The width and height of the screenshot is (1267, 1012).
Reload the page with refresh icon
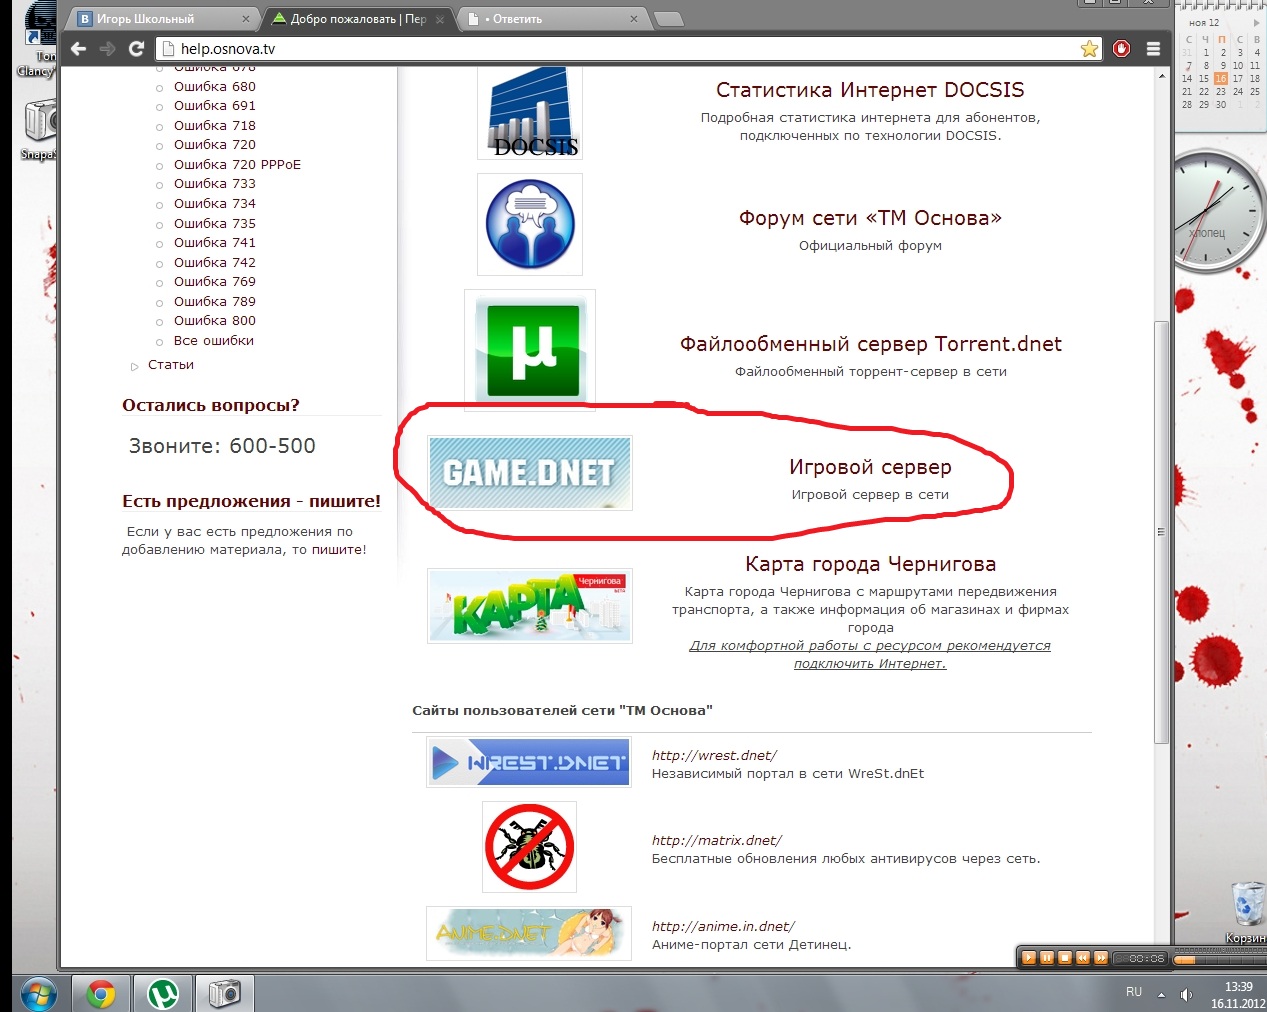(x=137, y=49)
